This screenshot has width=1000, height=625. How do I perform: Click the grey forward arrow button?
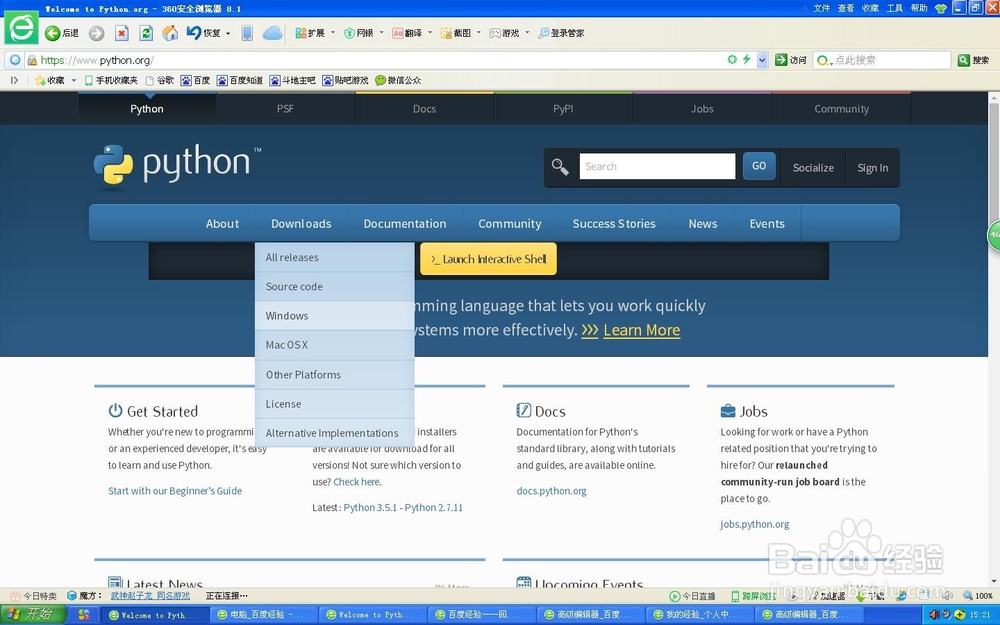96,33
